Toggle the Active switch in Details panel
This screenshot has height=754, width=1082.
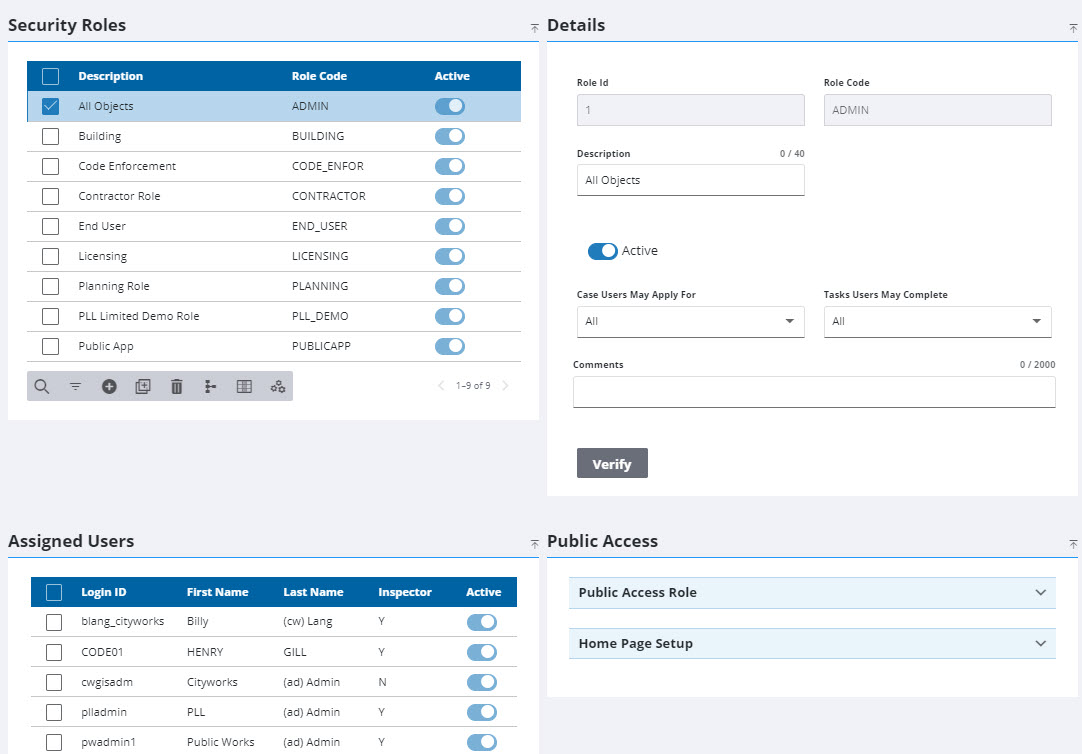[x=602, y=251]
